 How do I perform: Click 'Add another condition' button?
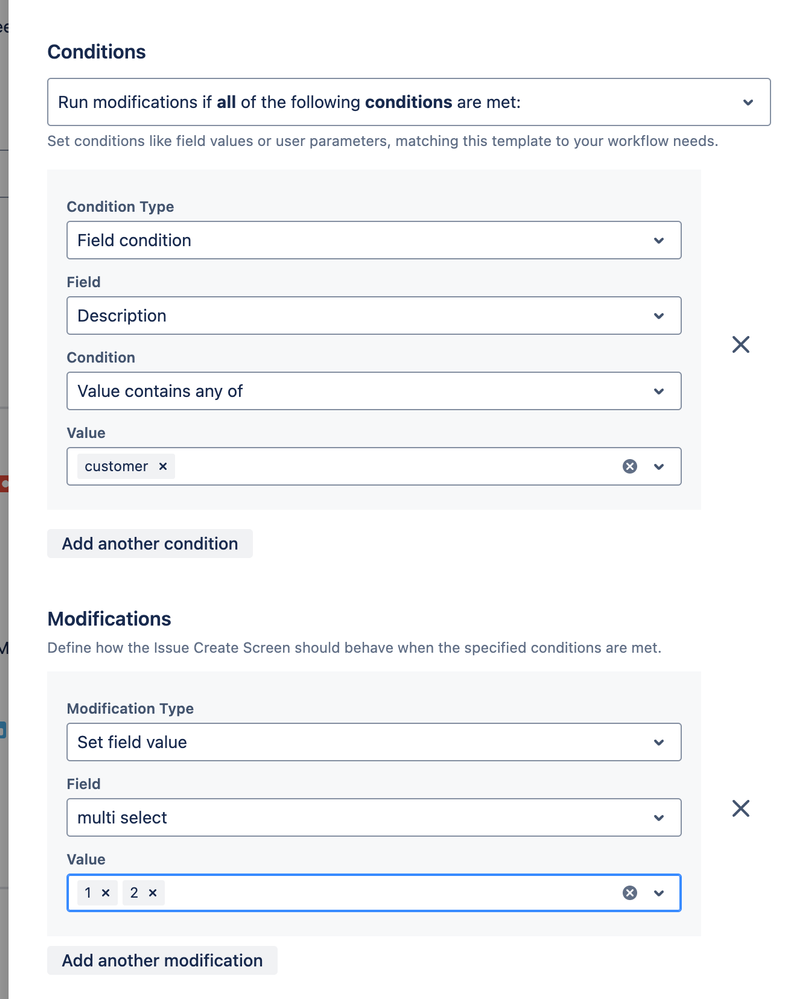point(150,544)
